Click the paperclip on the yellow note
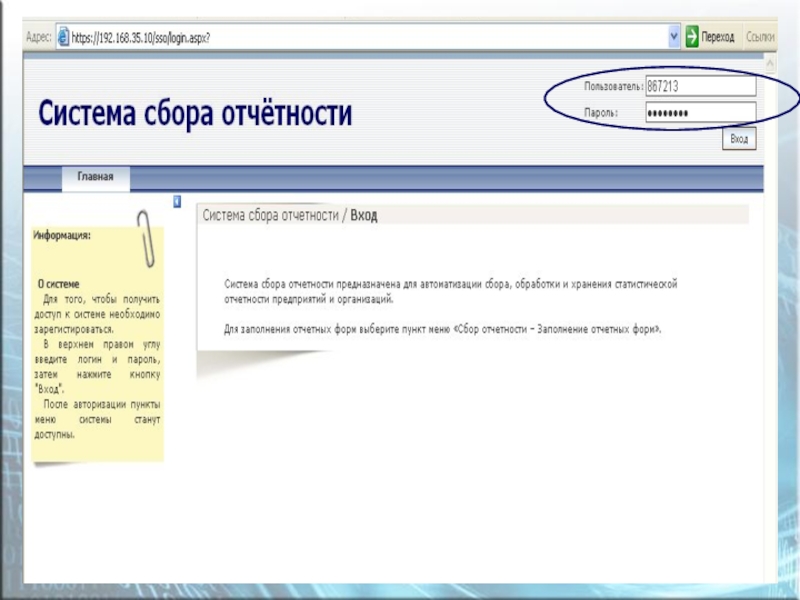This screenshot has width=800, height=600. [x=146, y=238]
